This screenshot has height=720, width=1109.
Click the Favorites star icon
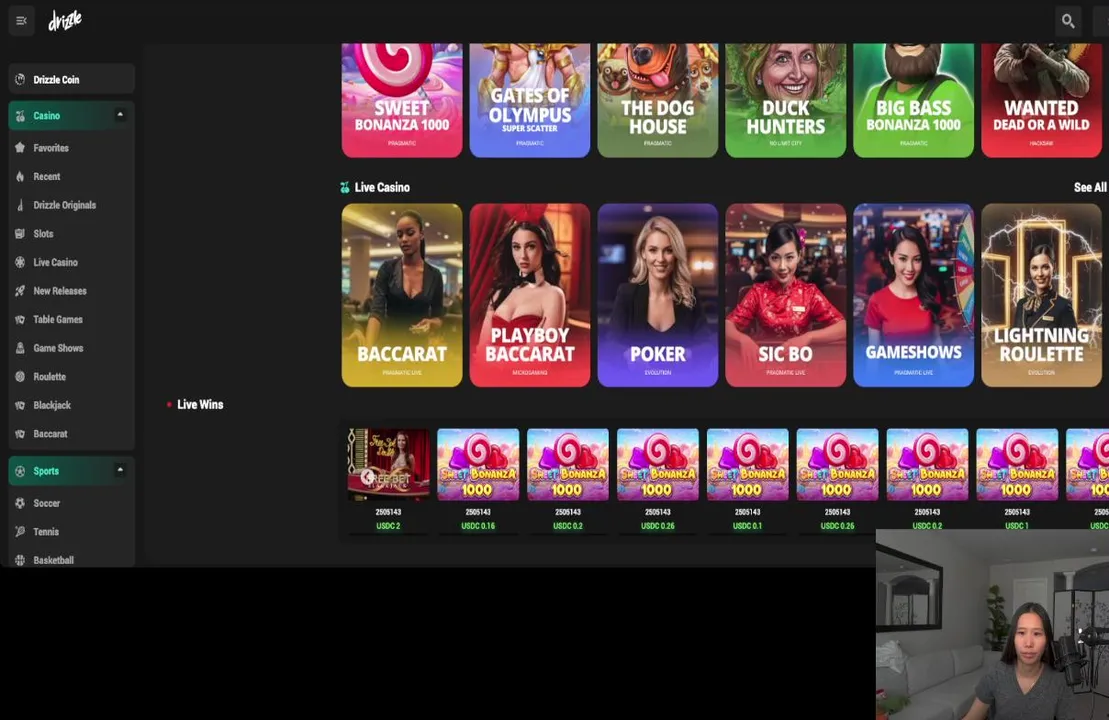20,148
